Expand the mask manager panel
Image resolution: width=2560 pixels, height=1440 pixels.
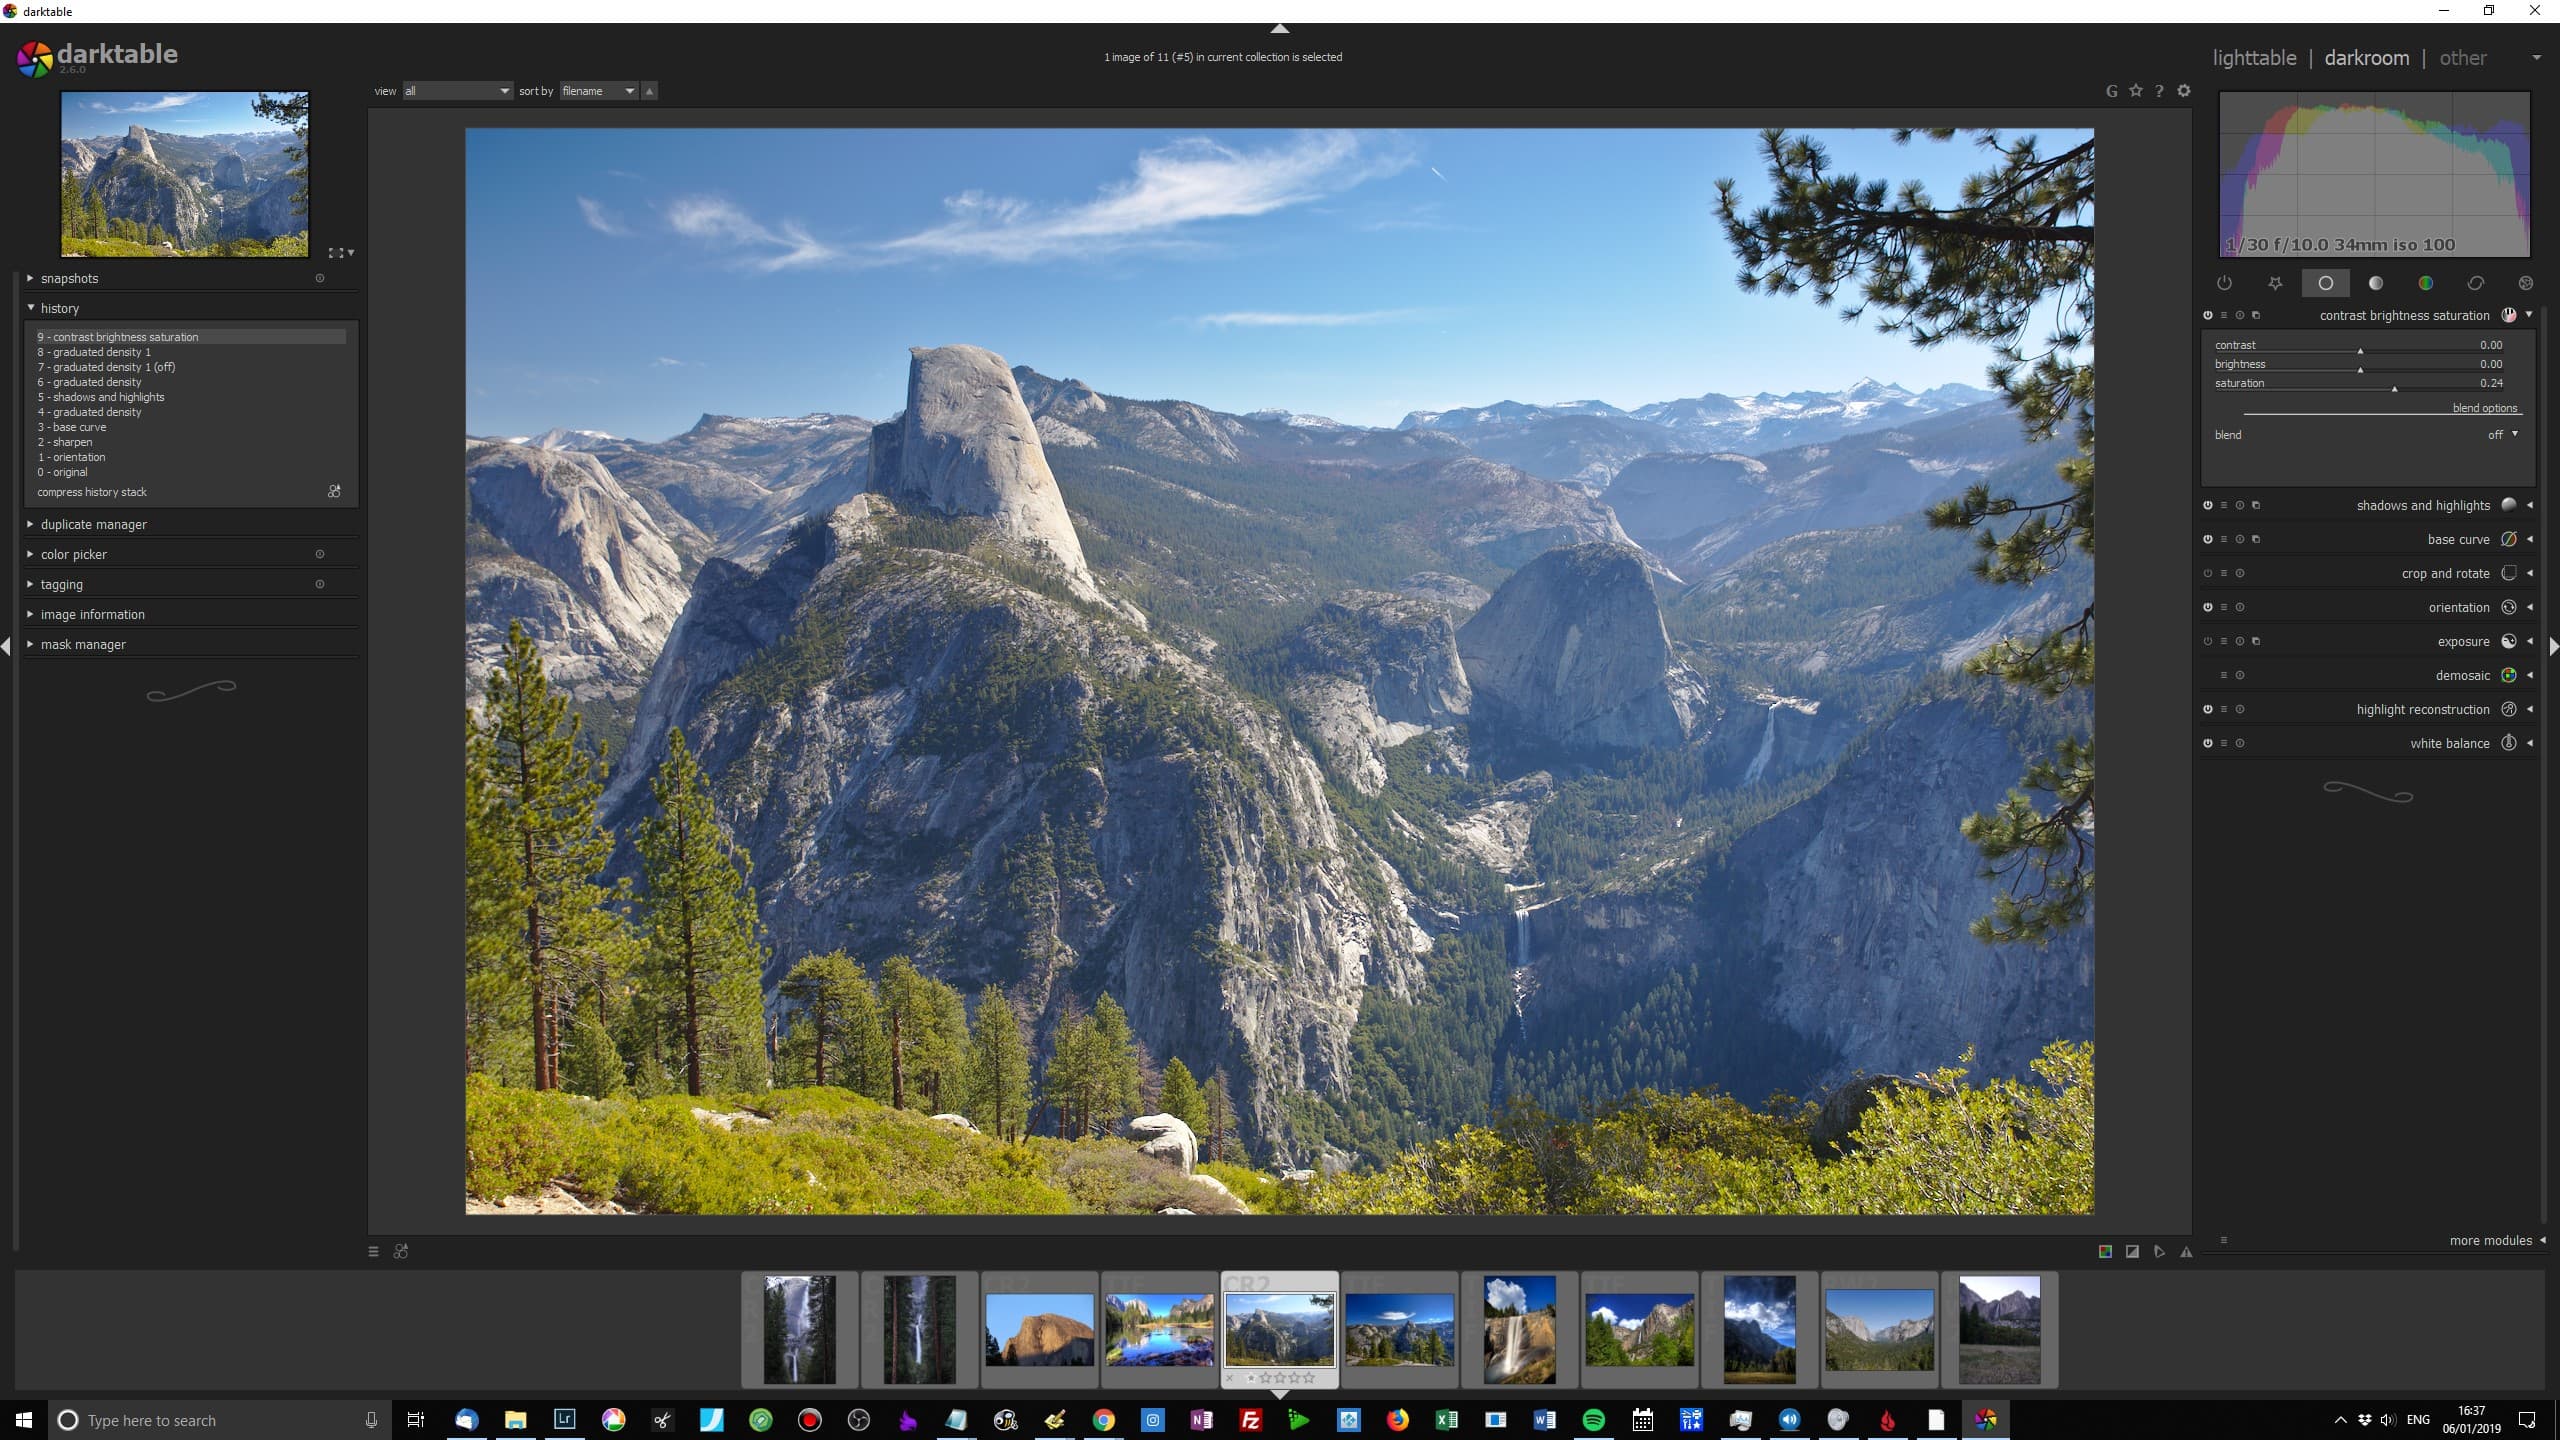83,644
